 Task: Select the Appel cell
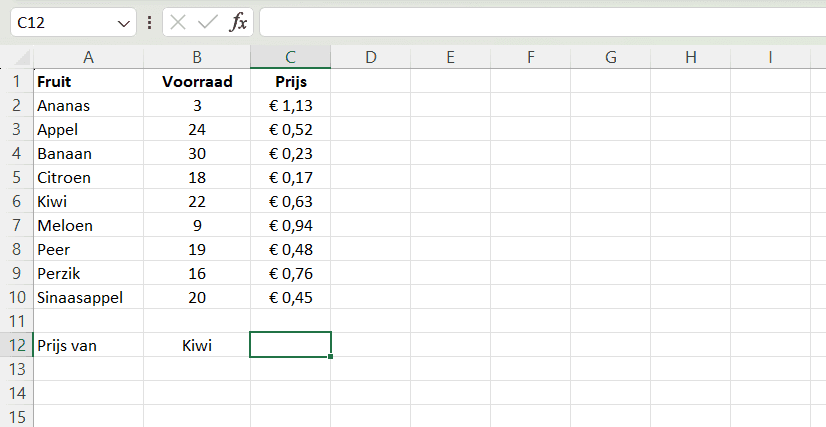(x=88, y=129)
